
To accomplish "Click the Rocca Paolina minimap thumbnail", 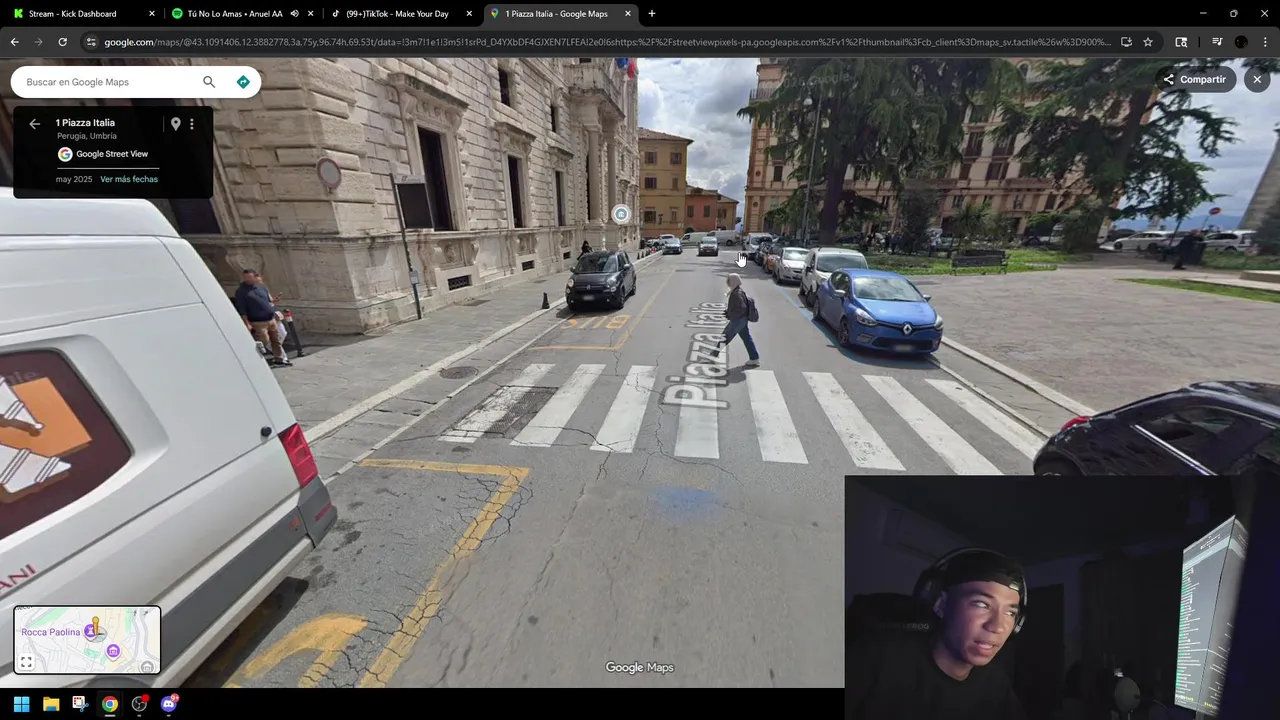I will [x=87, y=640].
